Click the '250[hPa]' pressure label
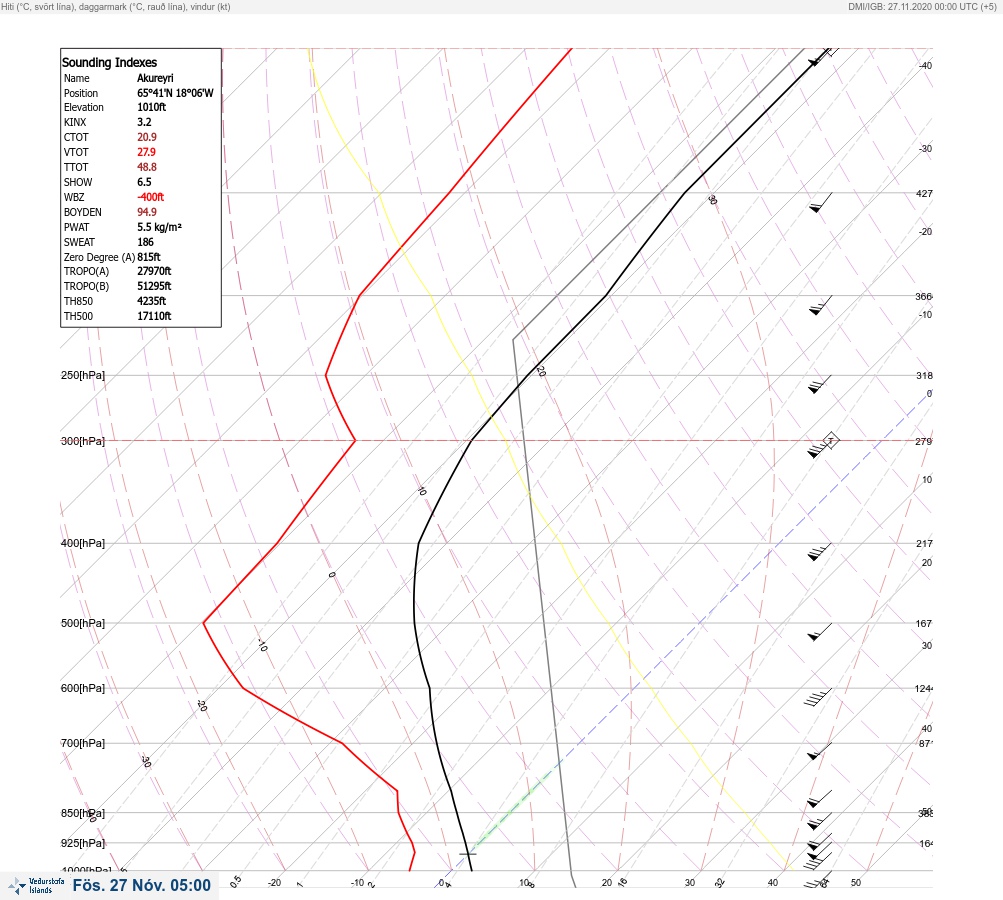The image size is (1003, 900). (x=83, y=375)
